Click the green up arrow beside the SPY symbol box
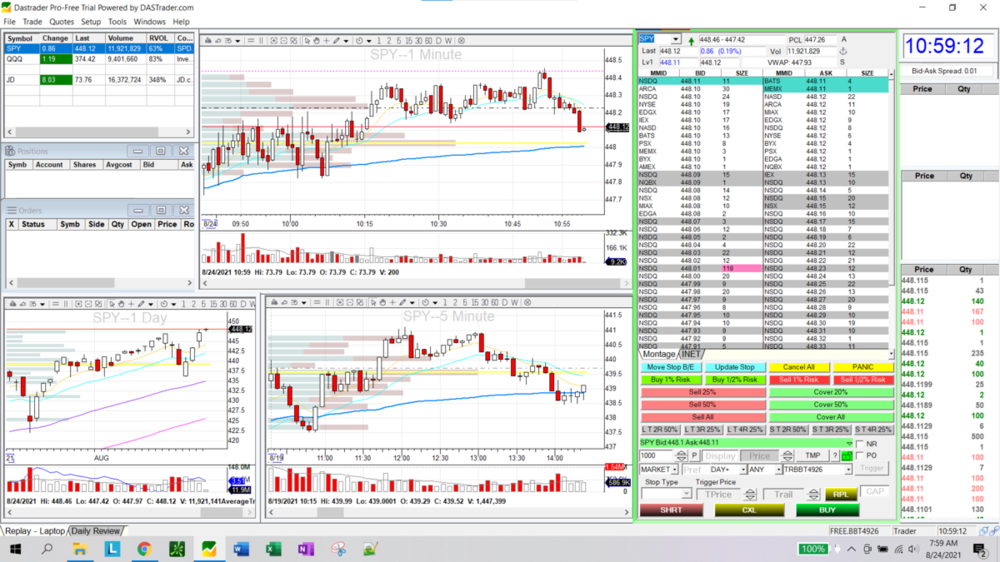 [x=690, y=40]
